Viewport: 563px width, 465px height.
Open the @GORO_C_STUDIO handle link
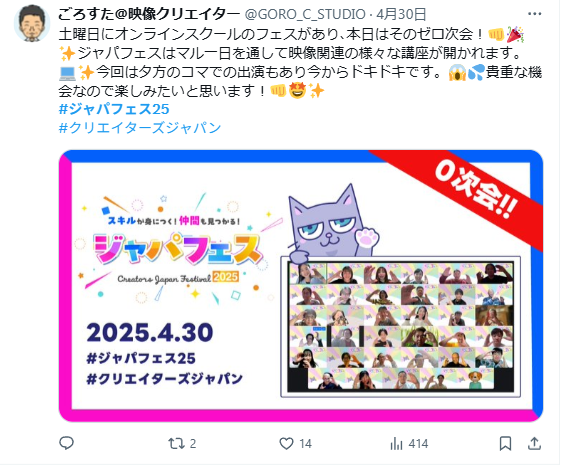pos(305,14)
